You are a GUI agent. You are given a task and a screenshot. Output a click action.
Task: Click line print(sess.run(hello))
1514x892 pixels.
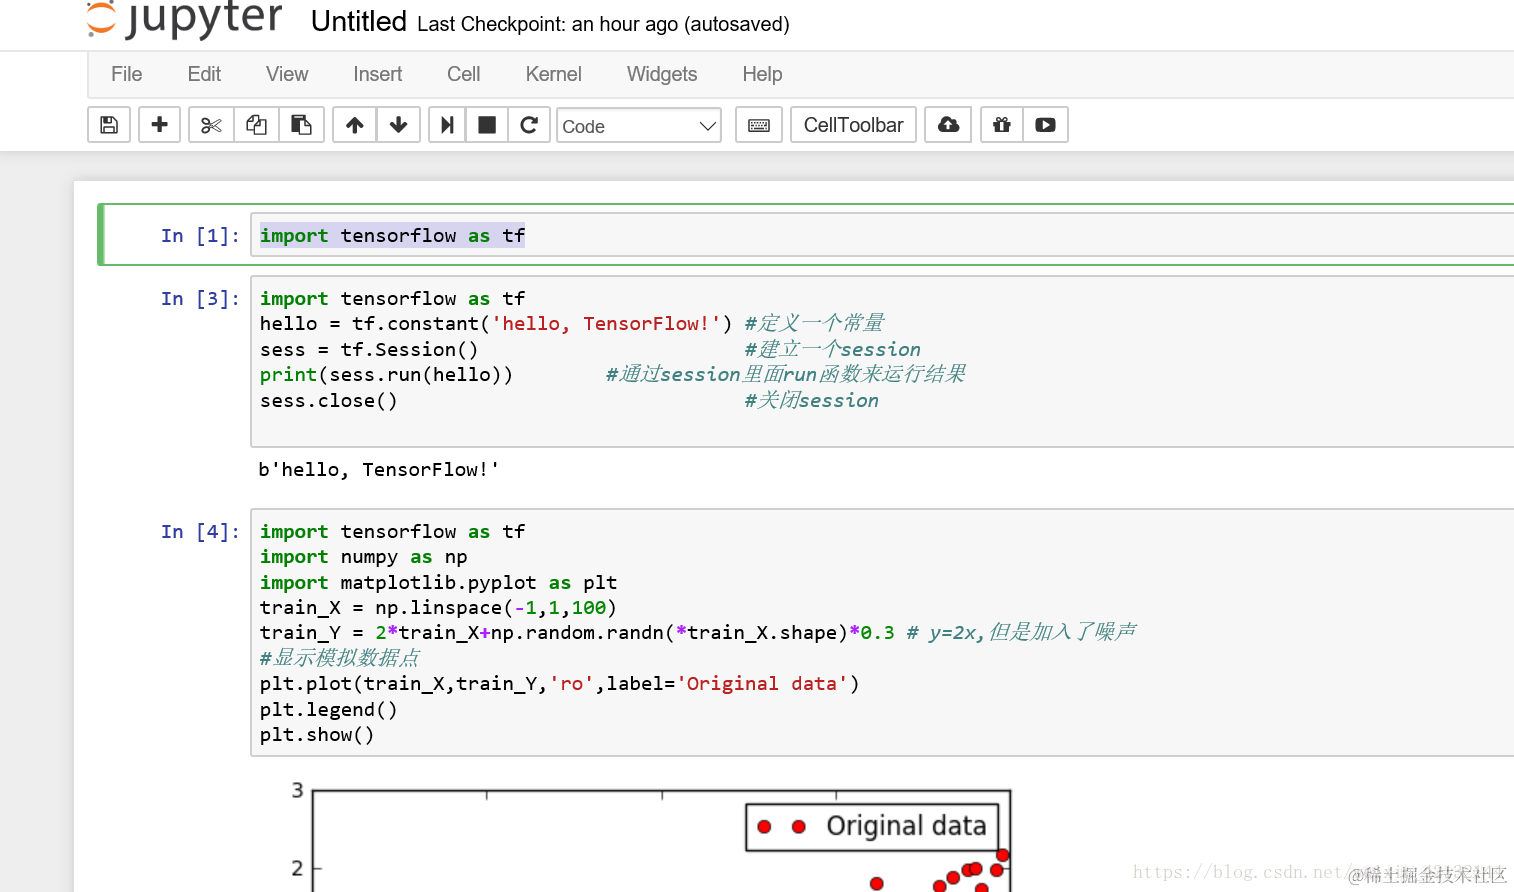click(386, 374)
